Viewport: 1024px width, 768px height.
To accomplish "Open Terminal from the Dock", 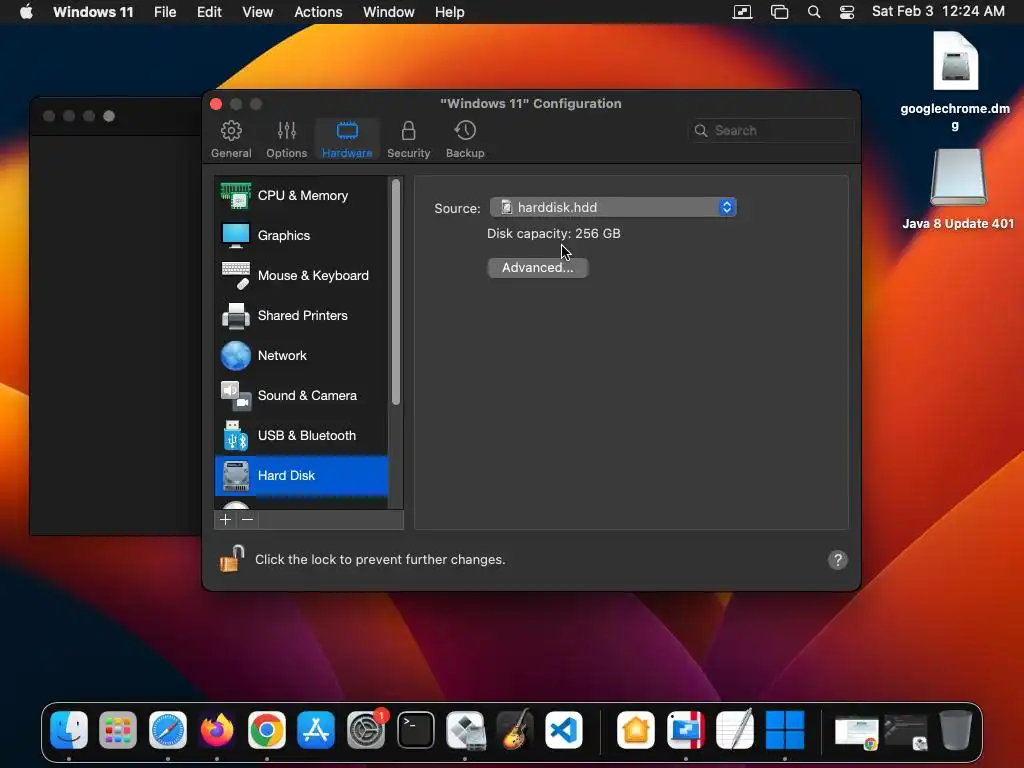I will point(415,729).
